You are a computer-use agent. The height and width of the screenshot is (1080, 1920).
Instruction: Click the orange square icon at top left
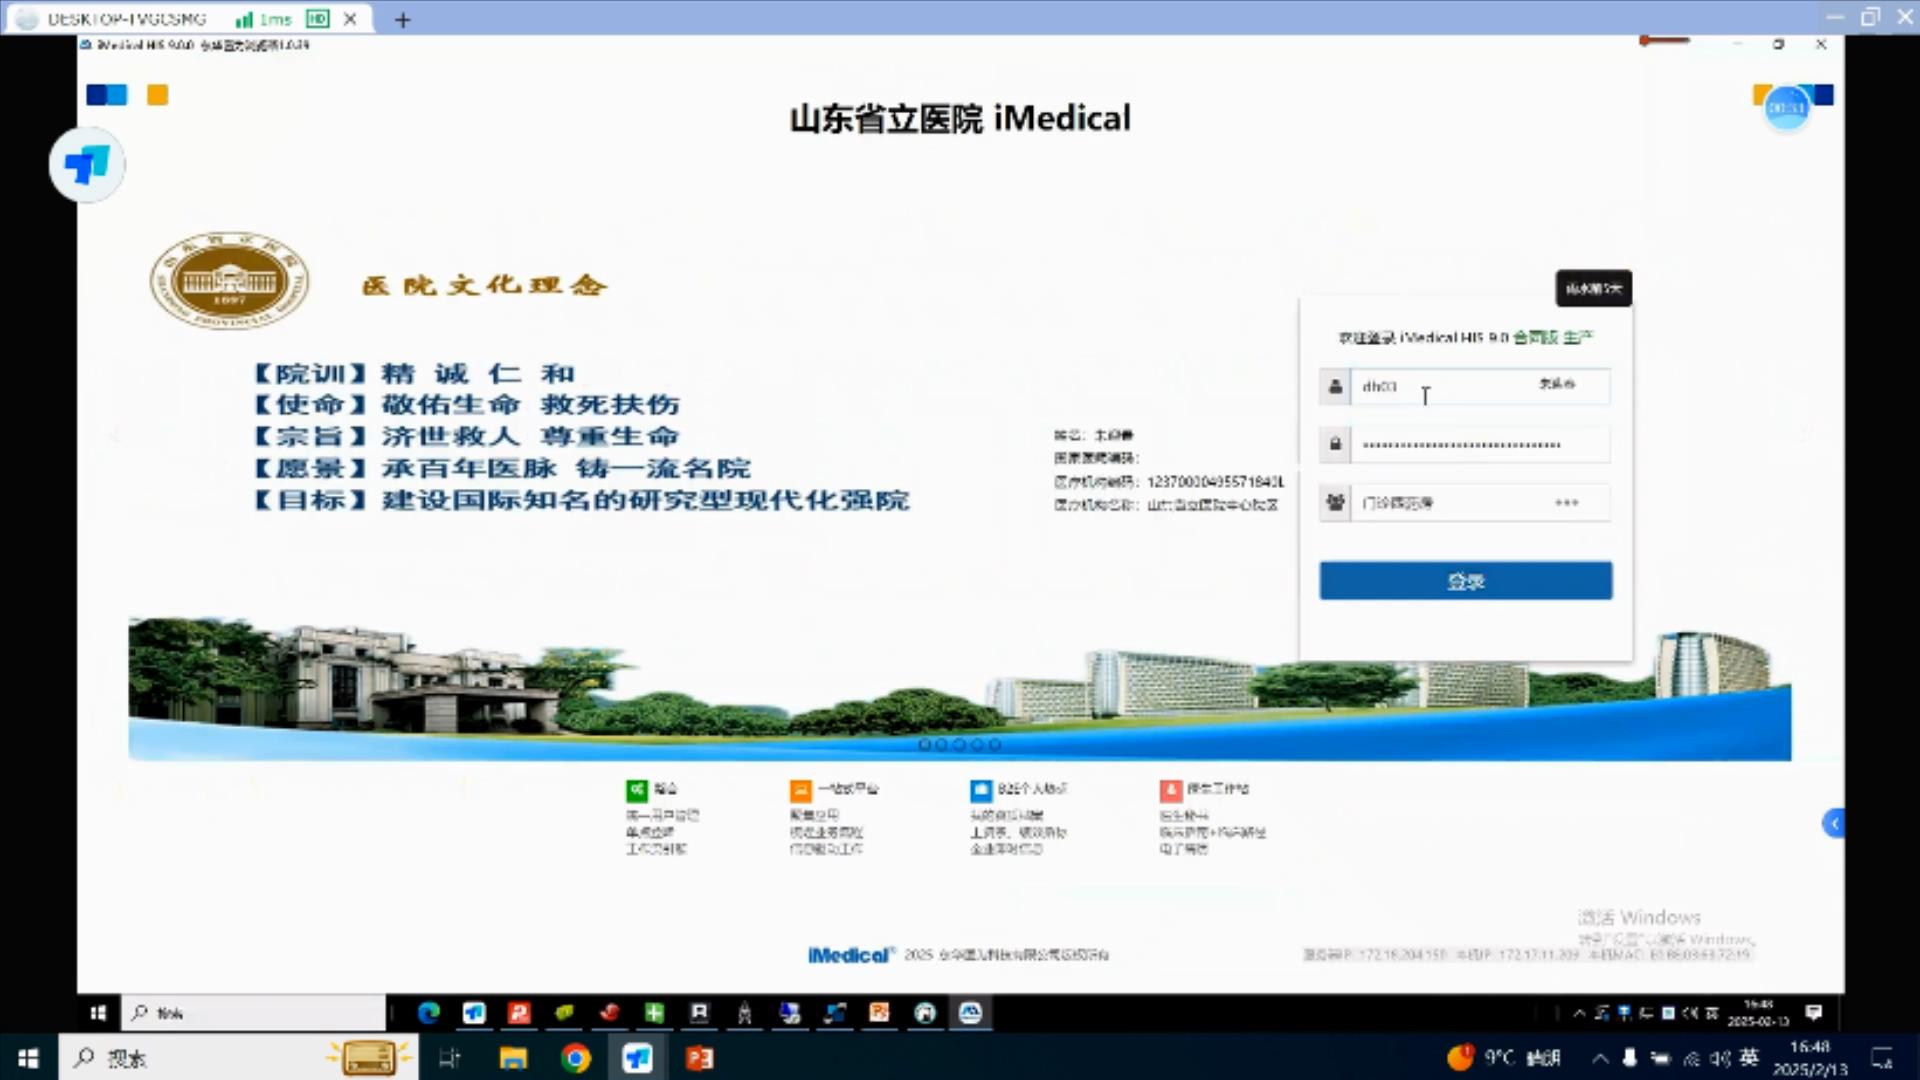[x=158, y=95]
